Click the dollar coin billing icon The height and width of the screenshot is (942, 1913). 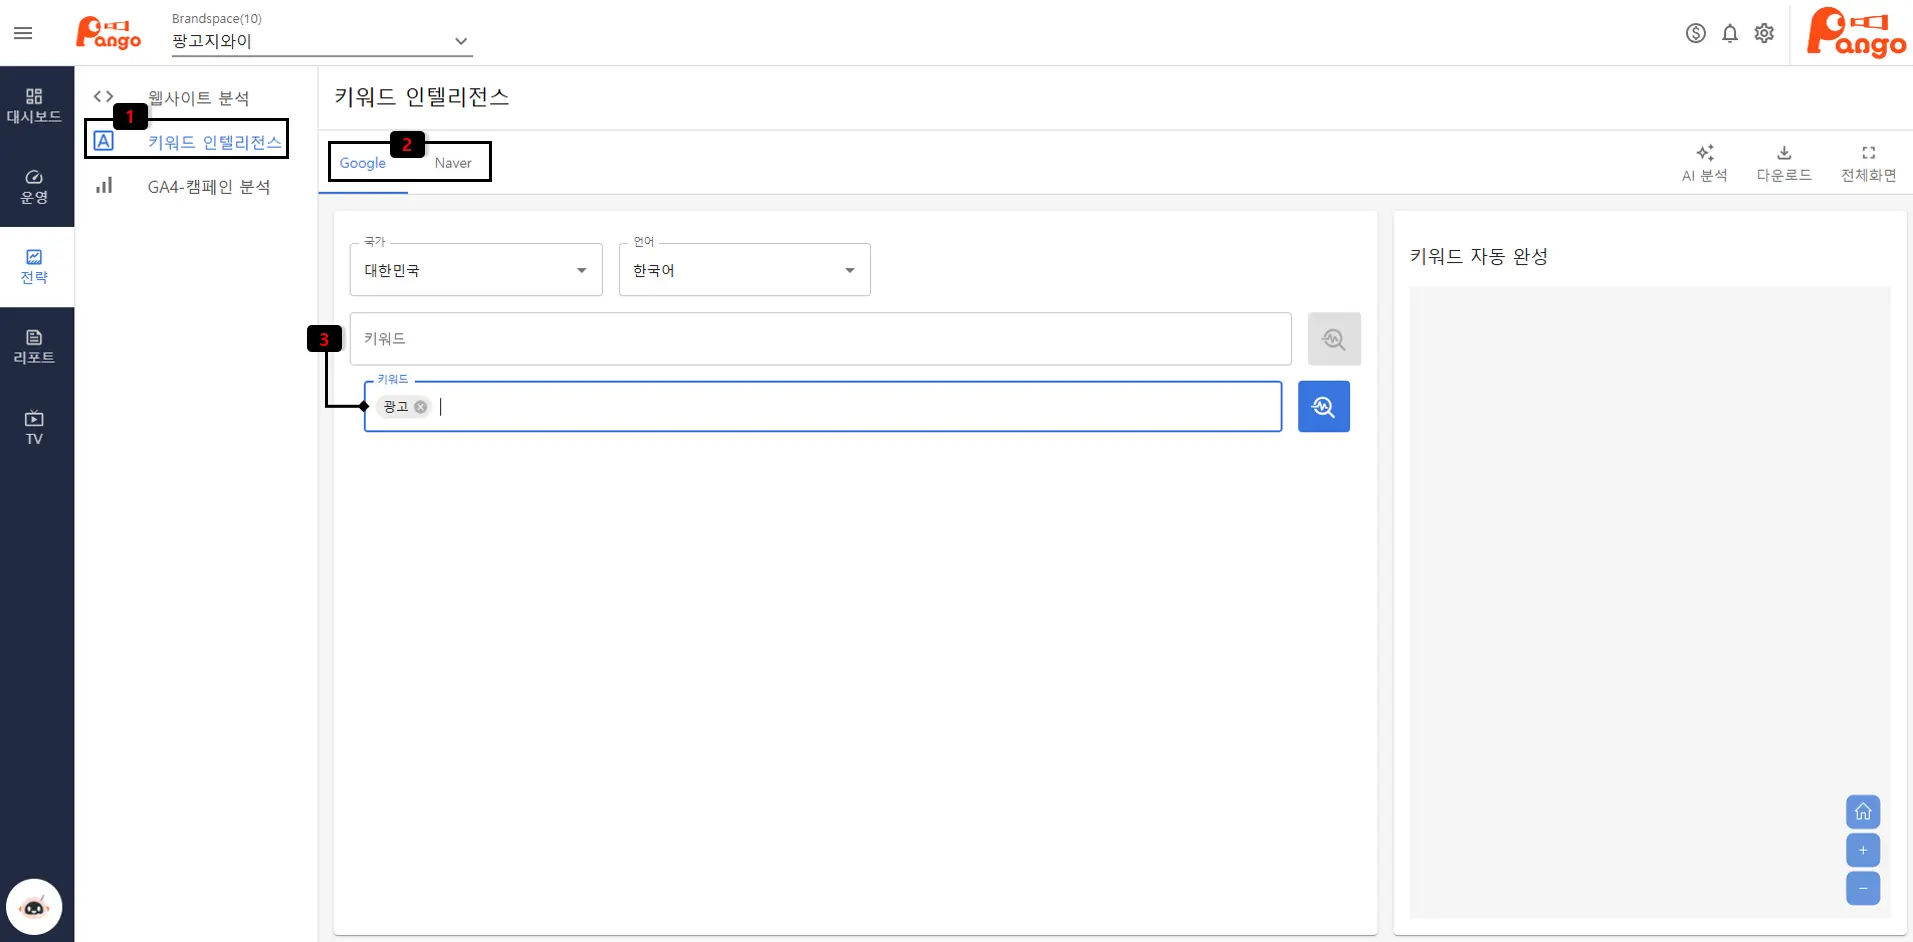coord(1695,33)
